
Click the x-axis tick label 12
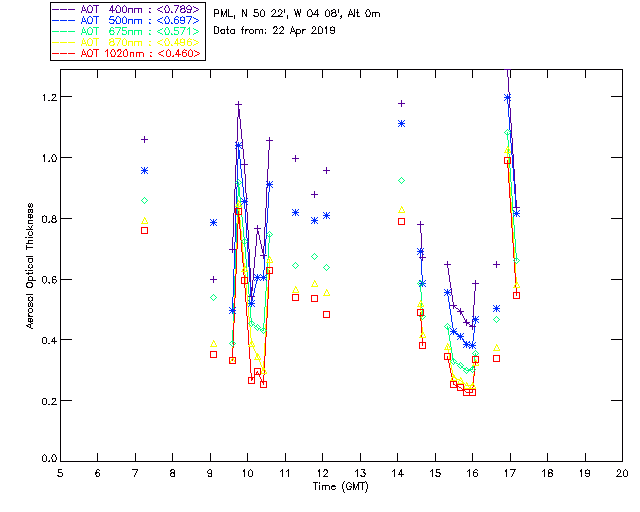pos(322,473)
